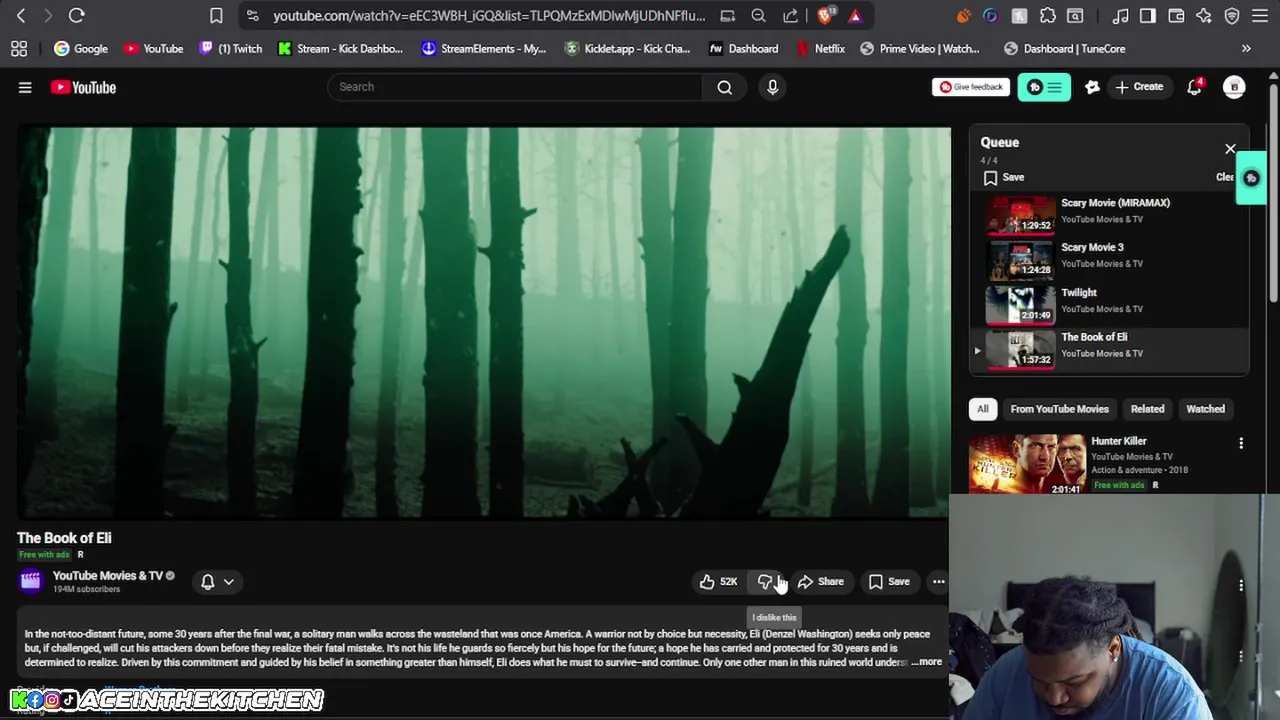Select the Watched filter chip
Image resolution: width=1280 pixels, height=720 pixels.
click(1205, 408)
